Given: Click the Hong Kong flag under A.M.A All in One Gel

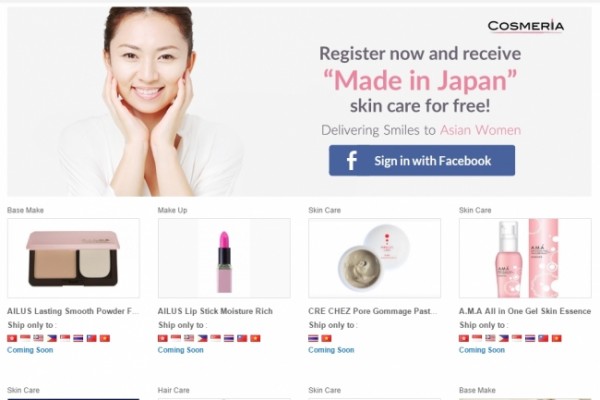Looking at the screenshot, I should 464,338.
